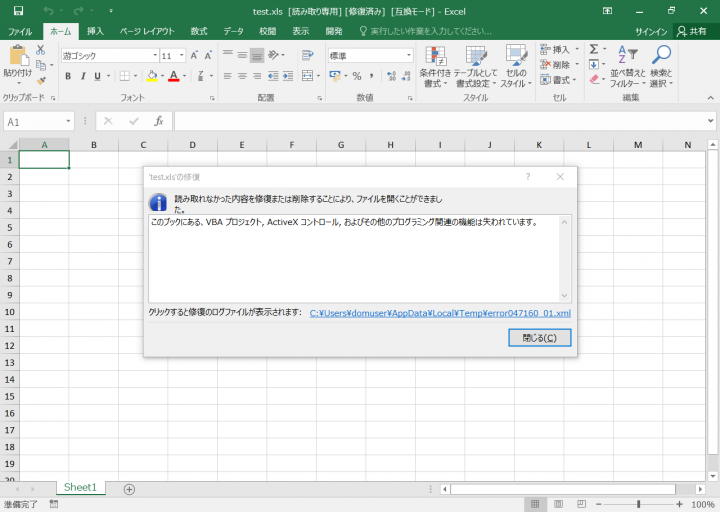Switch to 開発 ribbon tab

pyautogui.click(x=334, y=31)
